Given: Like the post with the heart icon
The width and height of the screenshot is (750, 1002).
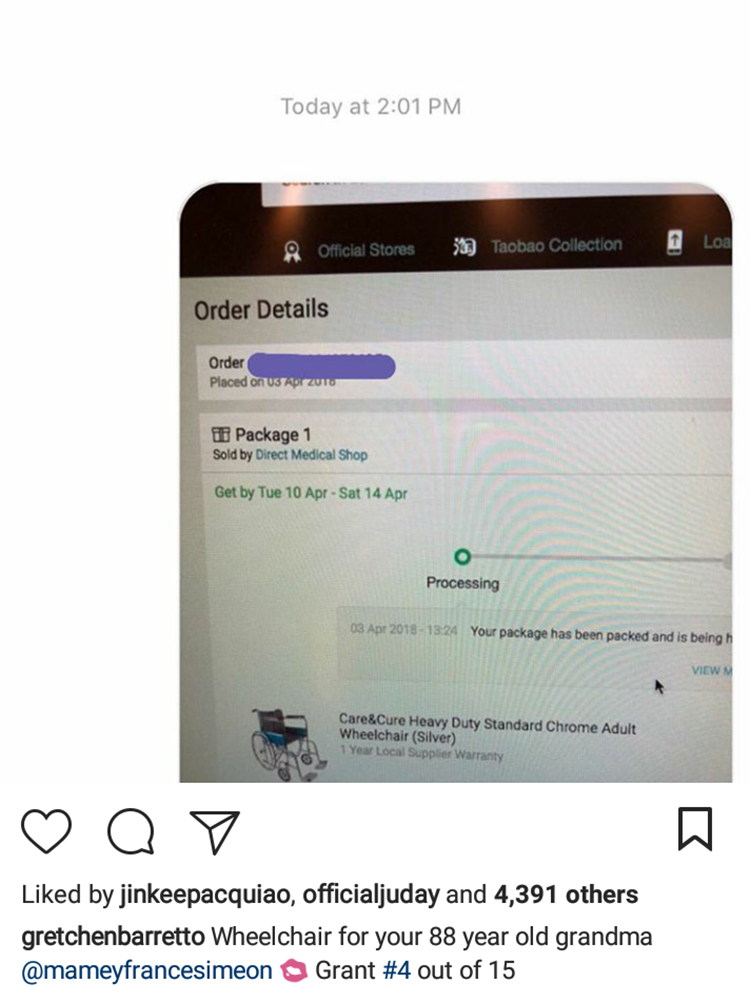Looking at the screenshot, I should [x=46, y=830].
